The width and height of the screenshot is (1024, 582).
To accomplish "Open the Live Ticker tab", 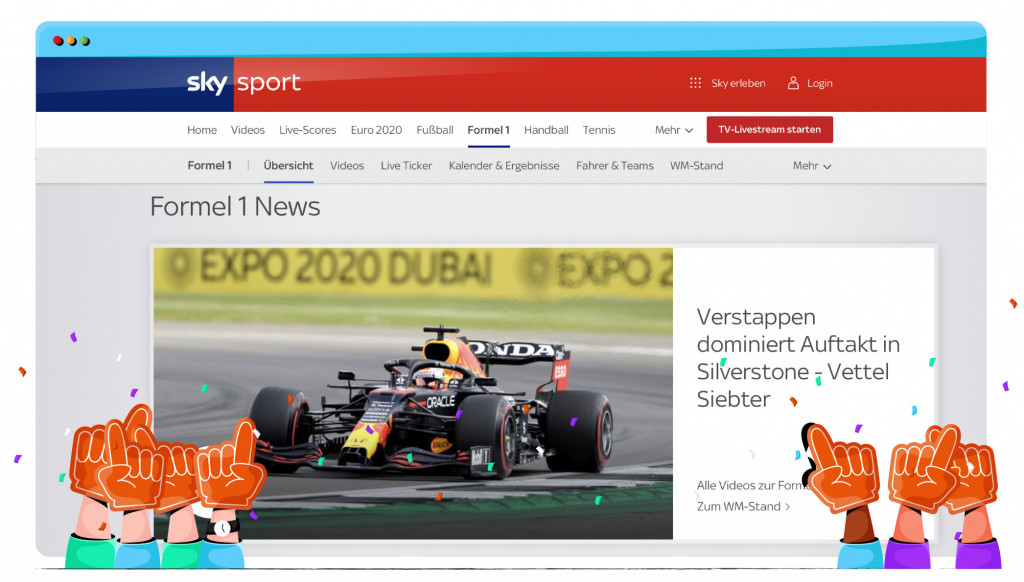I will (x=406, y=166).
